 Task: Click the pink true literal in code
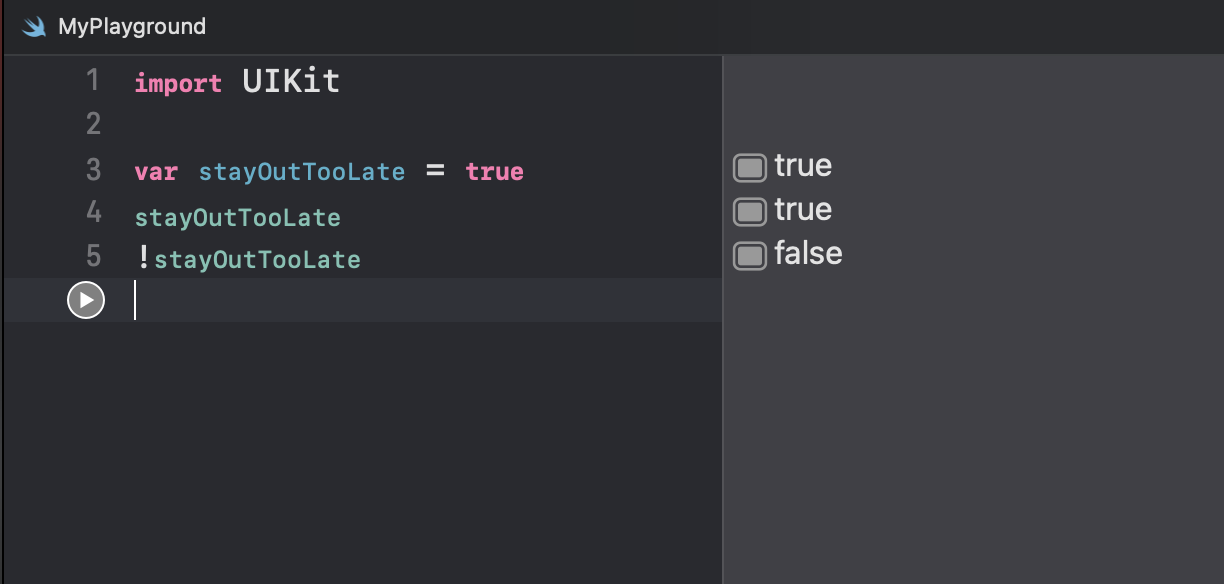[x=494, y=172]
